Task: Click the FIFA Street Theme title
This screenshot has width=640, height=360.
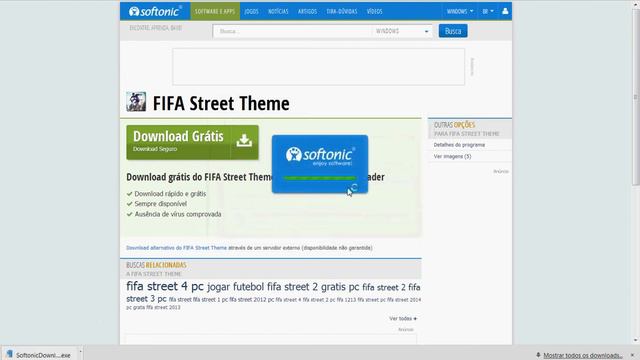Action: (221, 103)
